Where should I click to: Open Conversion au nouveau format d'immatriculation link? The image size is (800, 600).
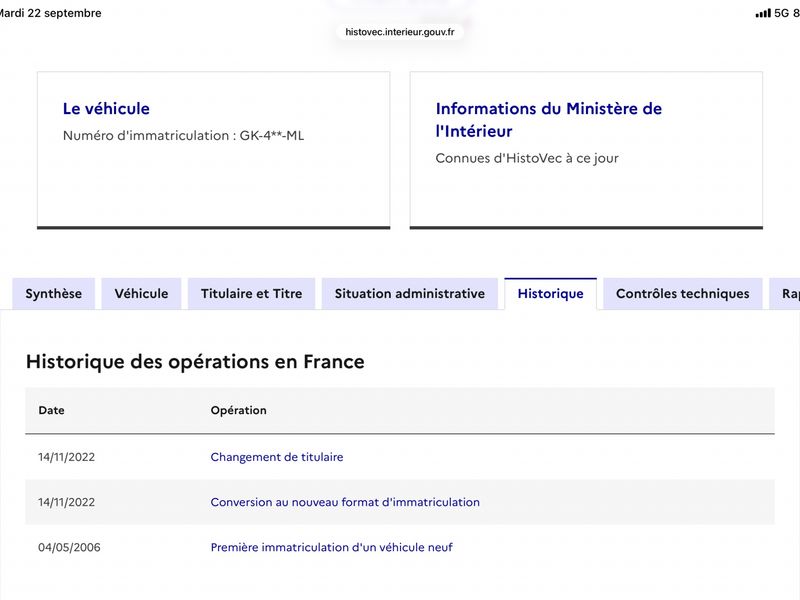coord(345,502)
